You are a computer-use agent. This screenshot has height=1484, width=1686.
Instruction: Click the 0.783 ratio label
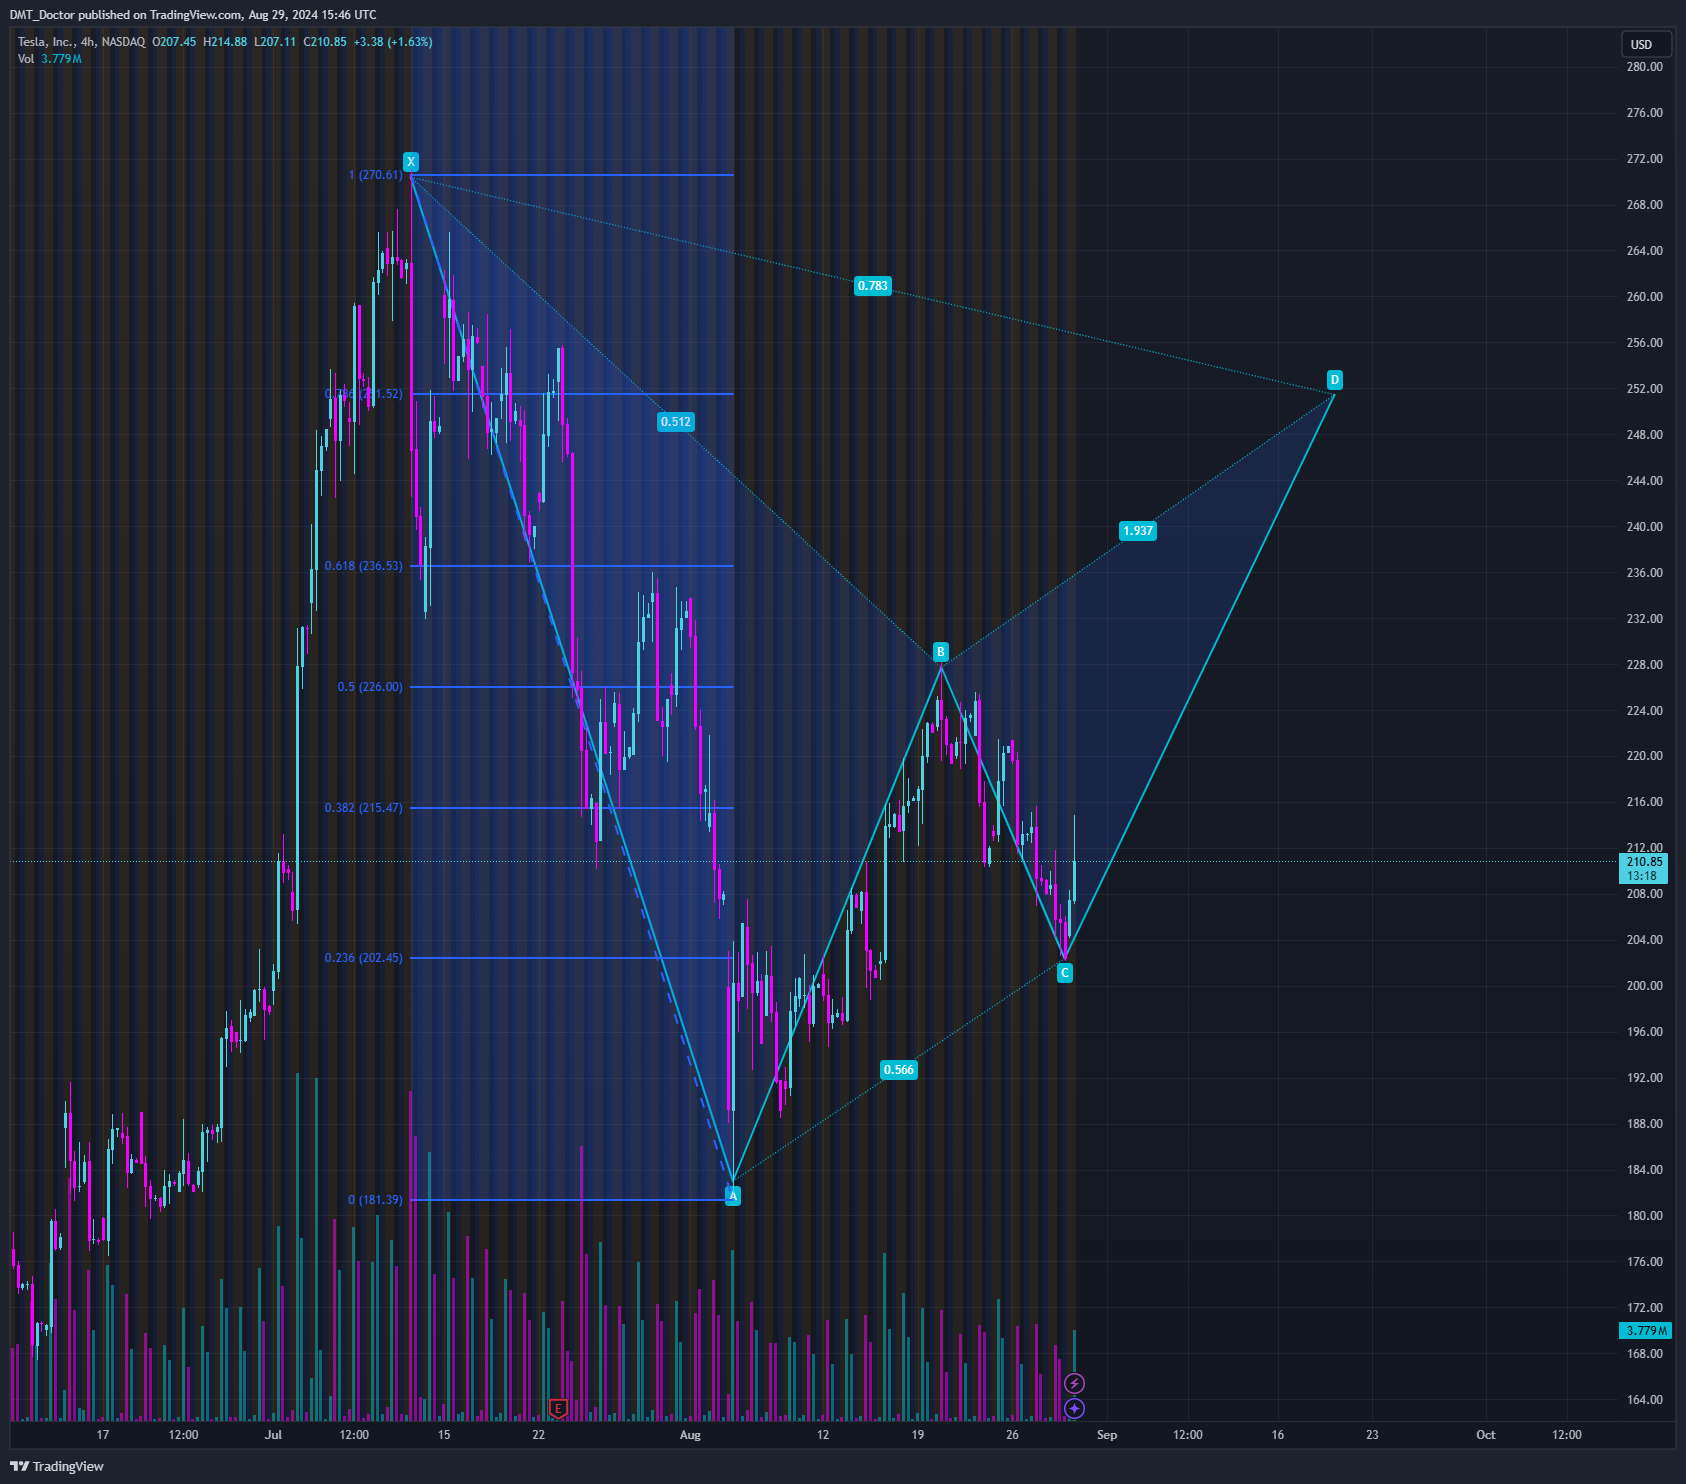click(873, 286)
